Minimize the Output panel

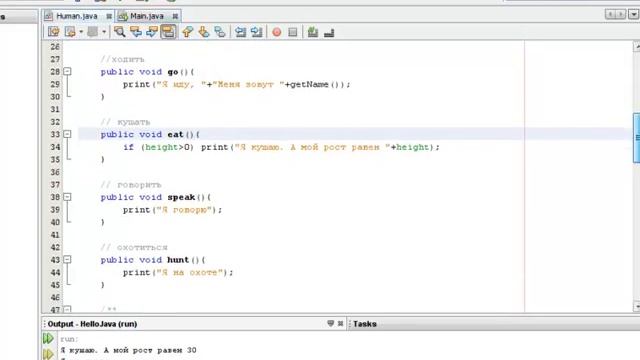click(x=331, y=323)
